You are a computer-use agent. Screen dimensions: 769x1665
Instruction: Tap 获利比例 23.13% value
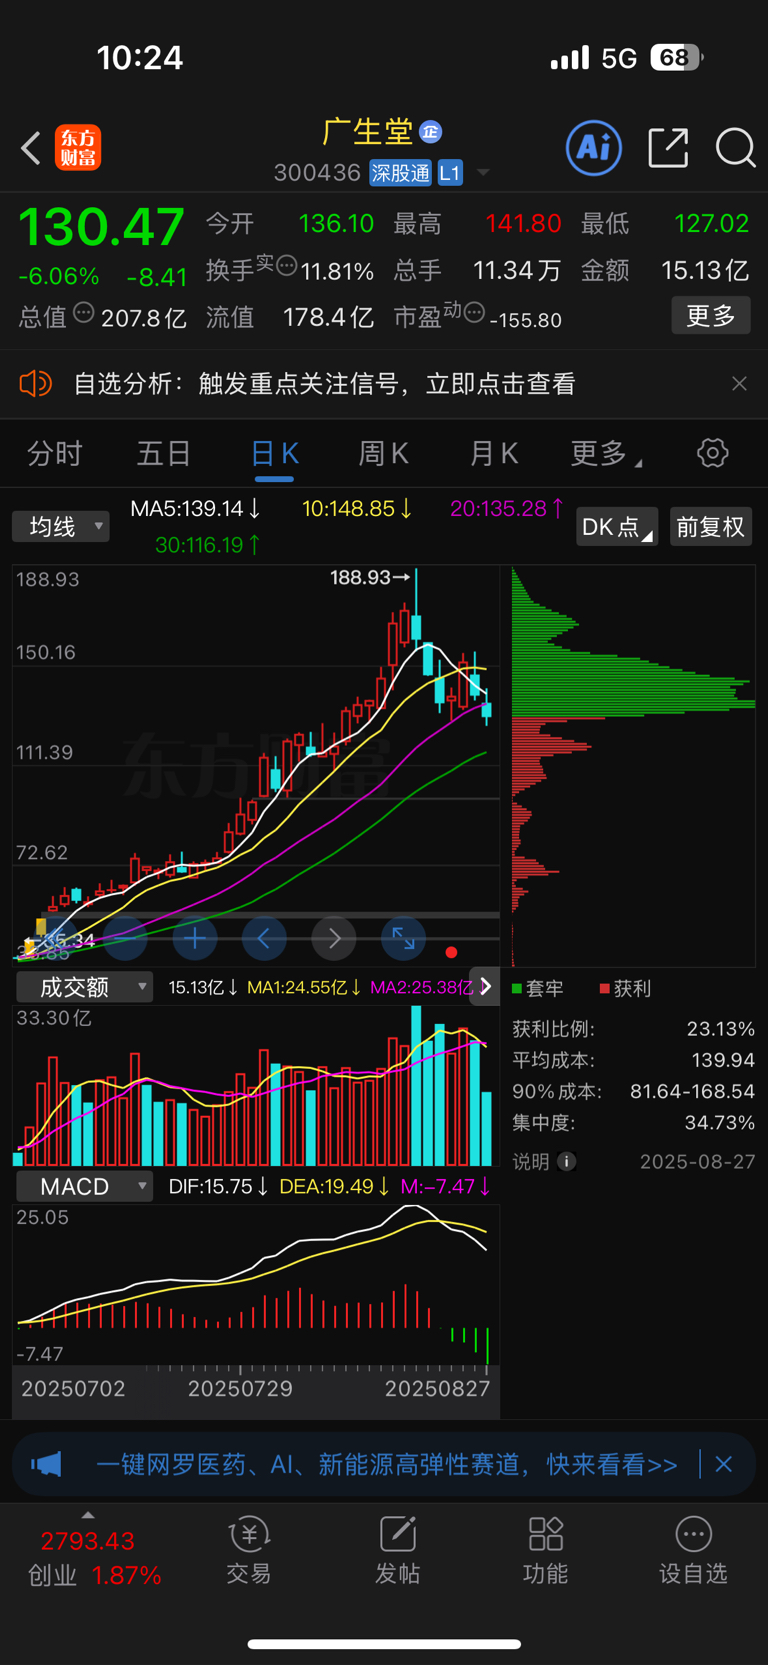point(721,1029)
